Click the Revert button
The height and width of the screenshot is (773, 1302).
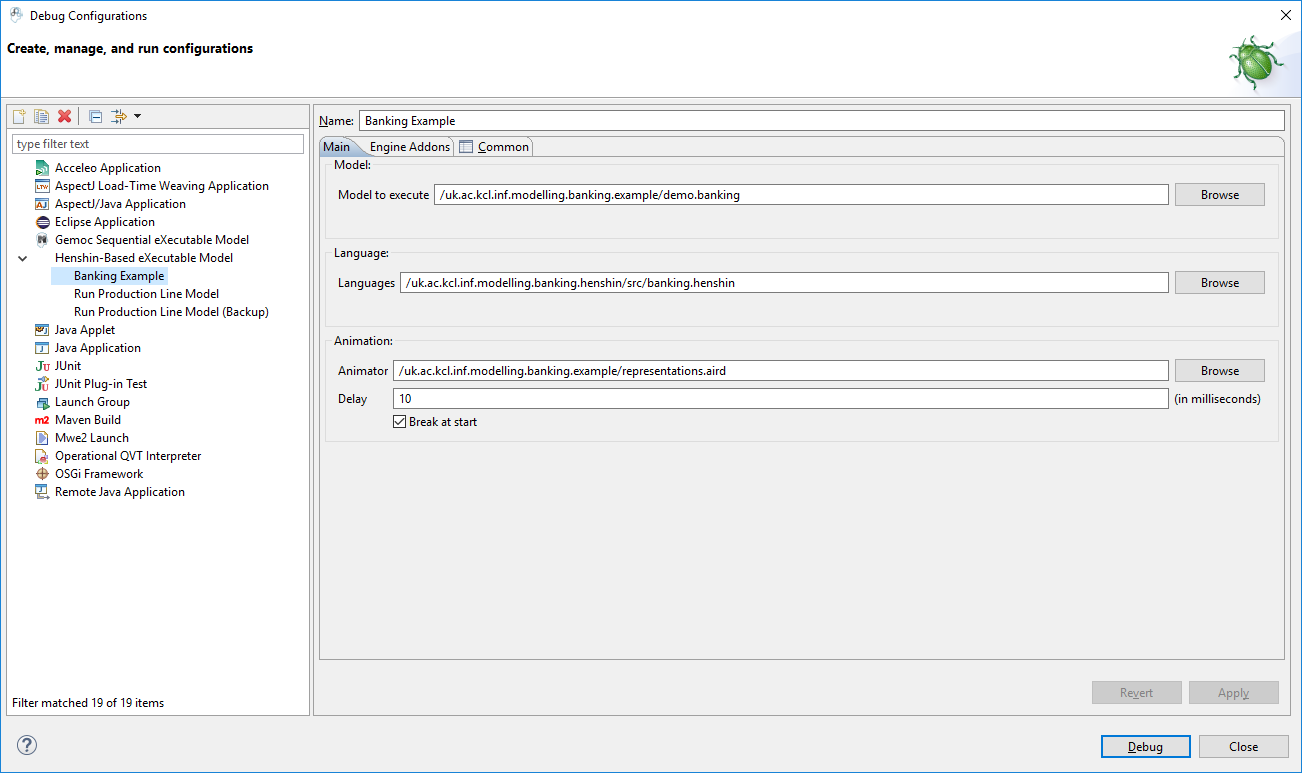click(1137, 693)
